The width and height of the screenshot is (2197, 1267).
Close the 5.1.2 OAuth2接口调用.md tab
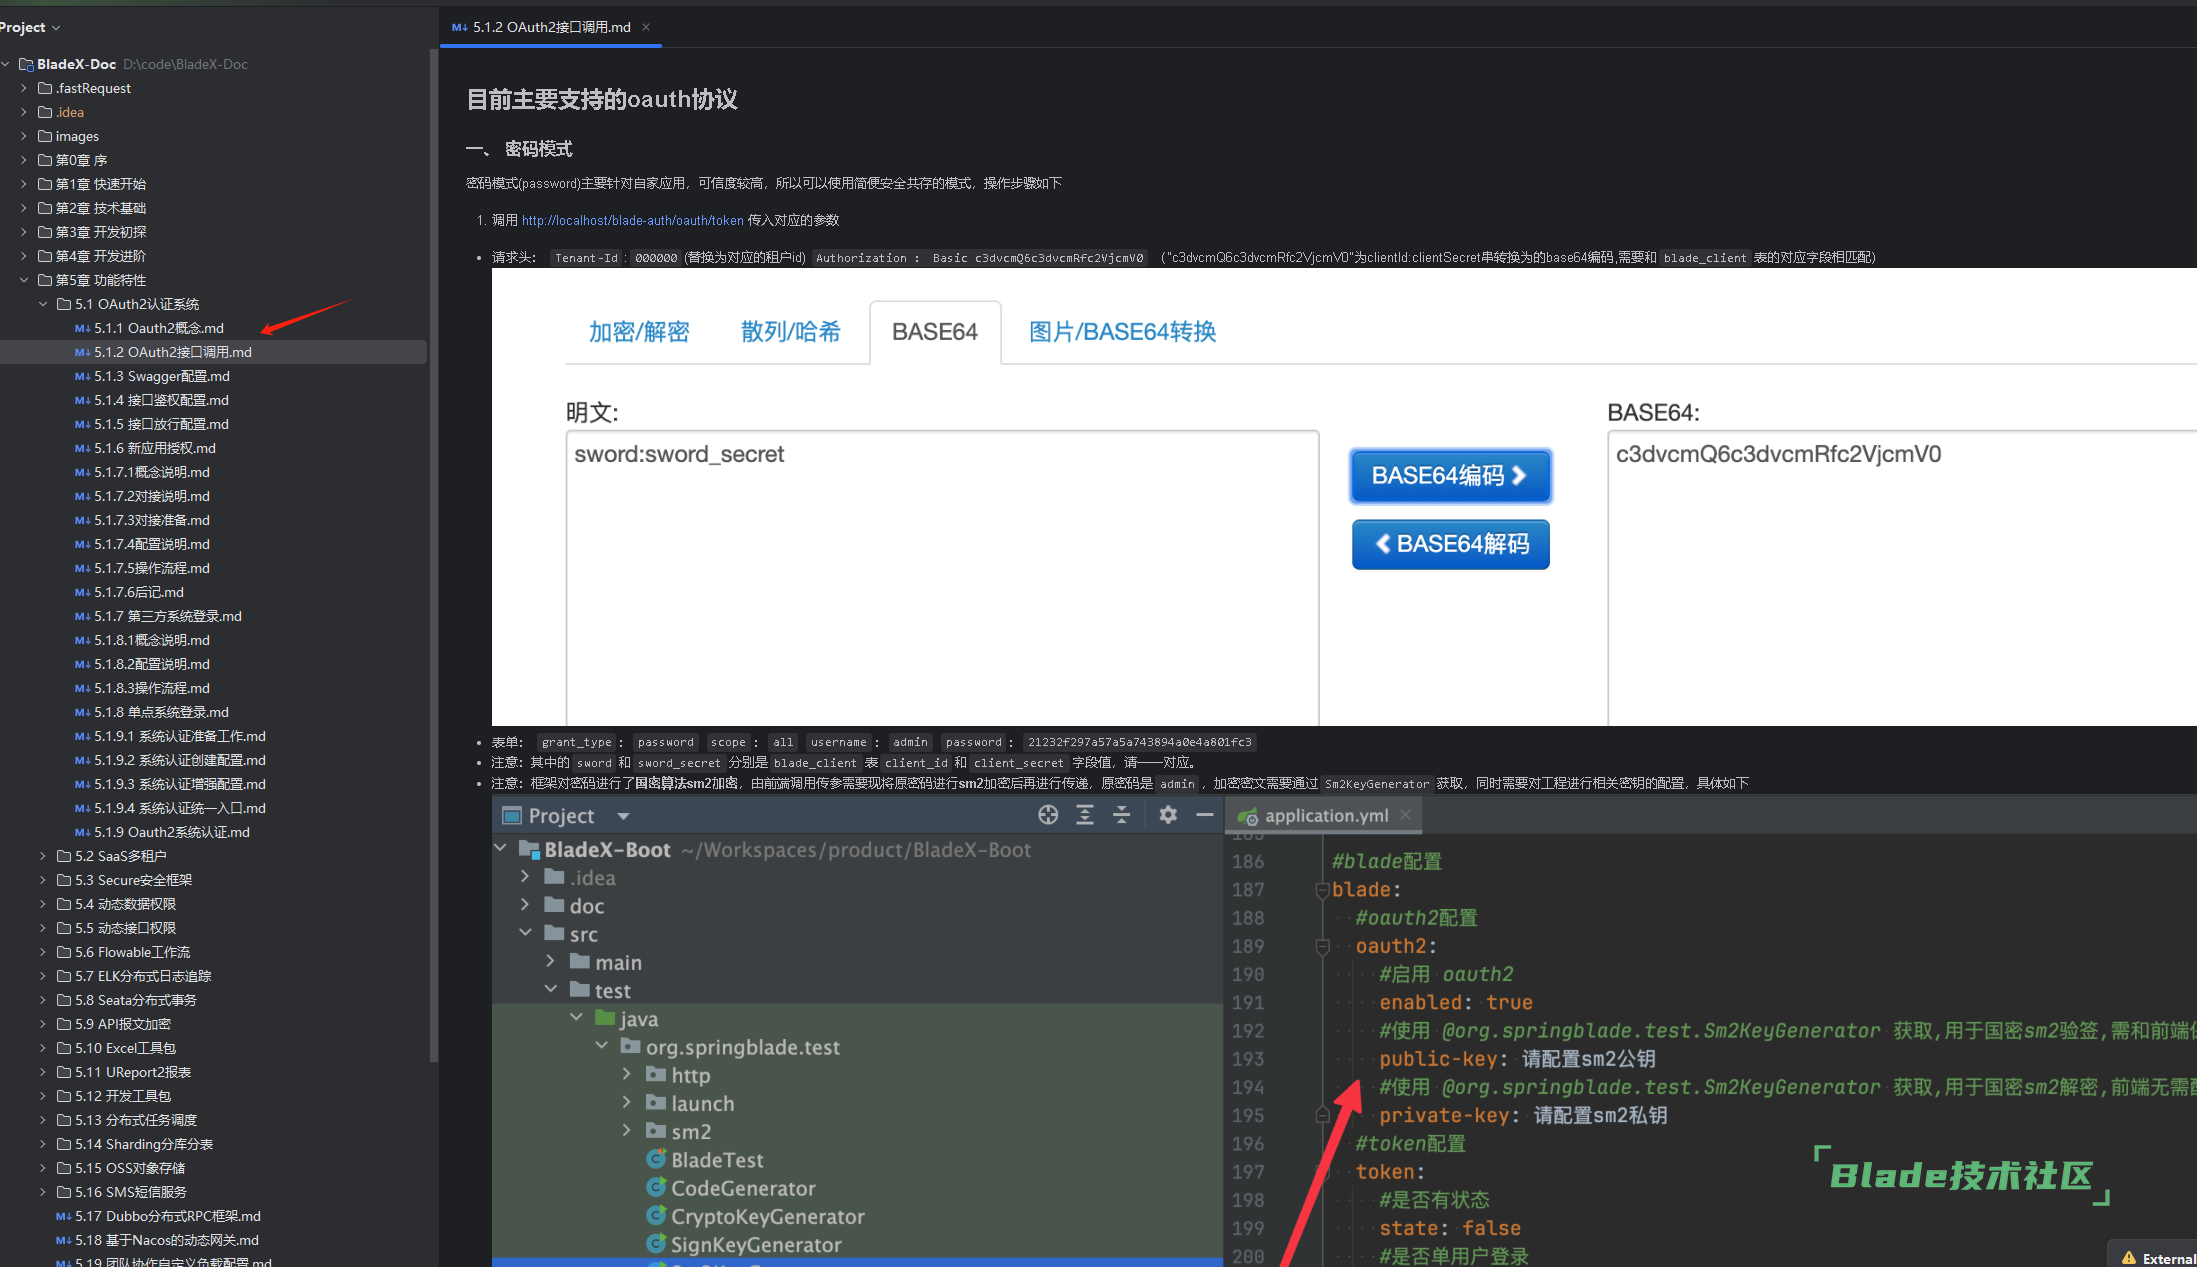click(646, 27)
